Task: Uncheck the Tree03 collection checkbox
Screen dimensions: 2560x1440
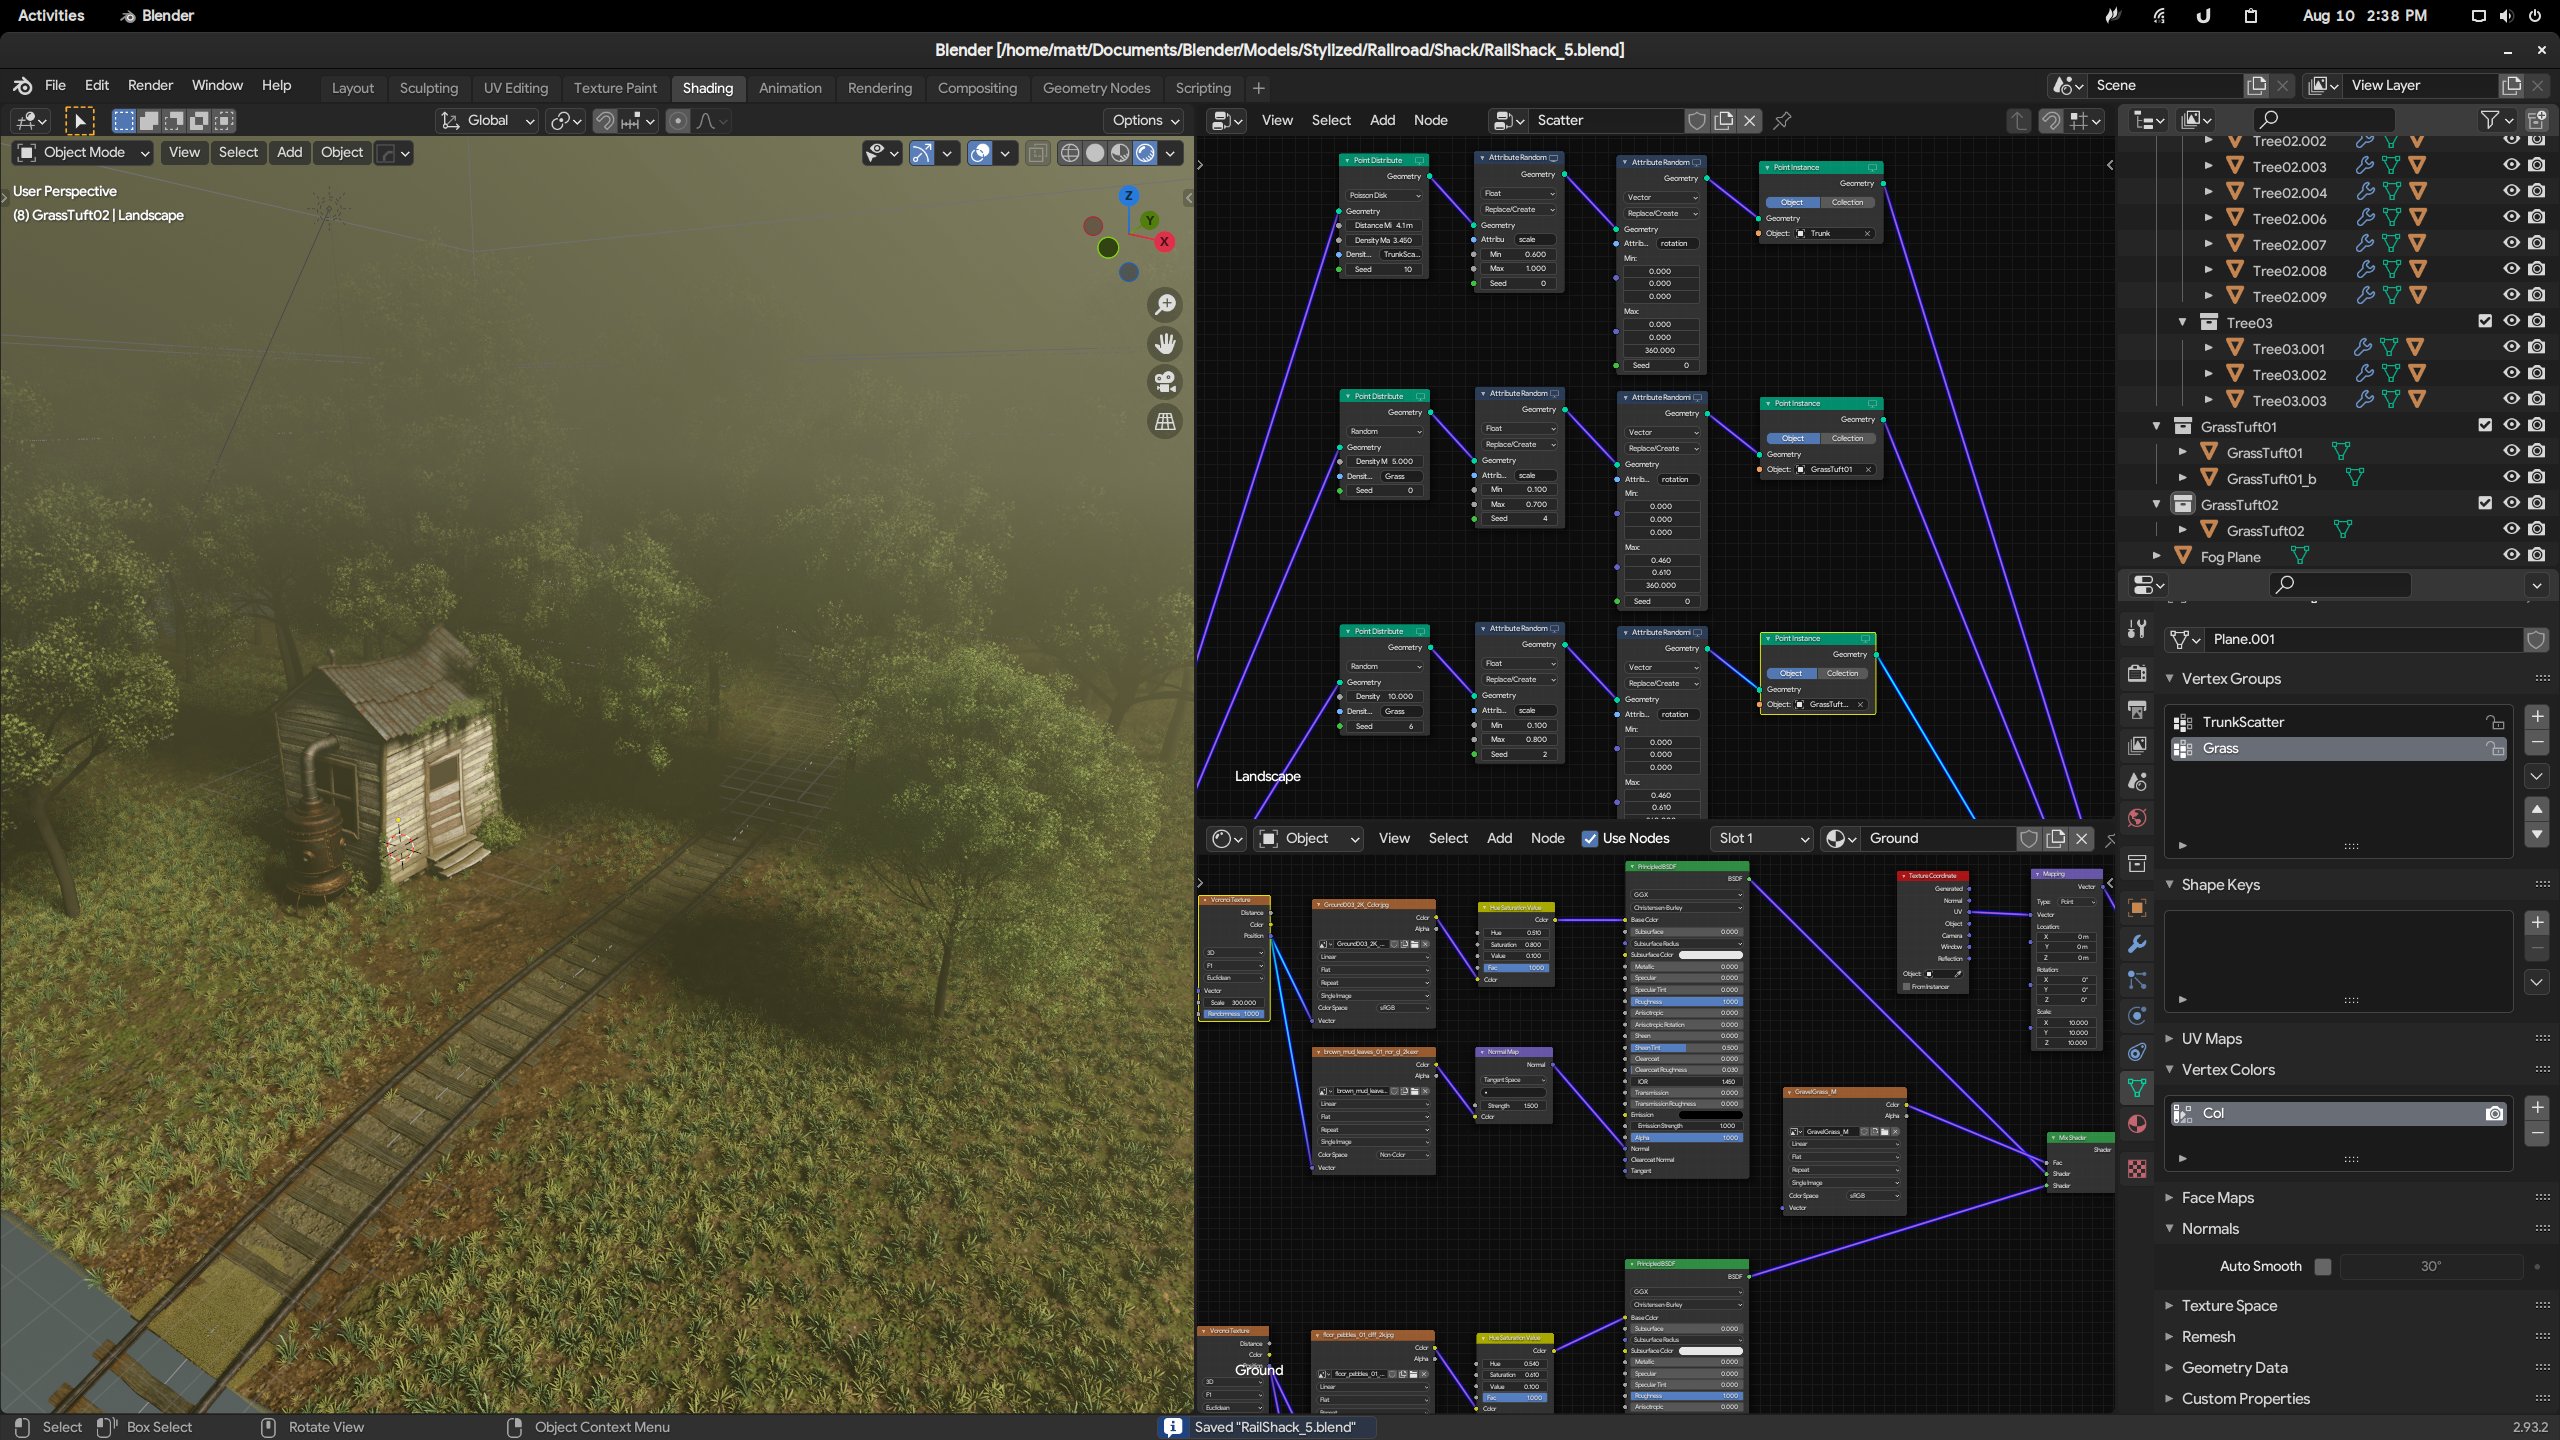Action: click(x=2485, y=321)
